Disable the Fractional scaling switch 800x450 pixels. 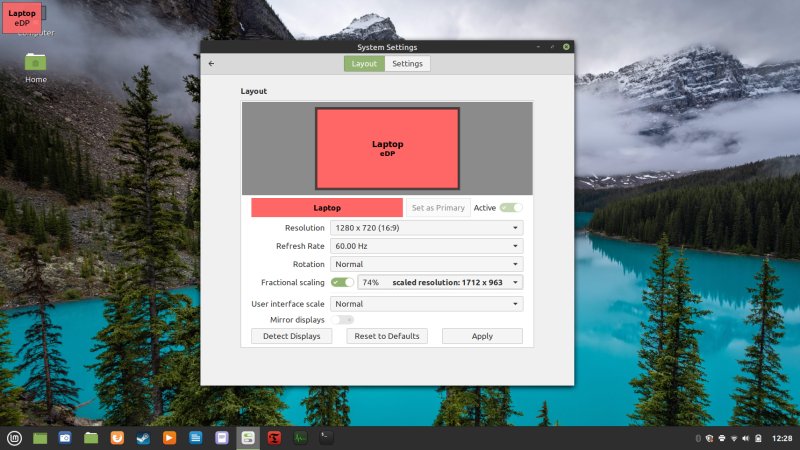pos(343,283)
